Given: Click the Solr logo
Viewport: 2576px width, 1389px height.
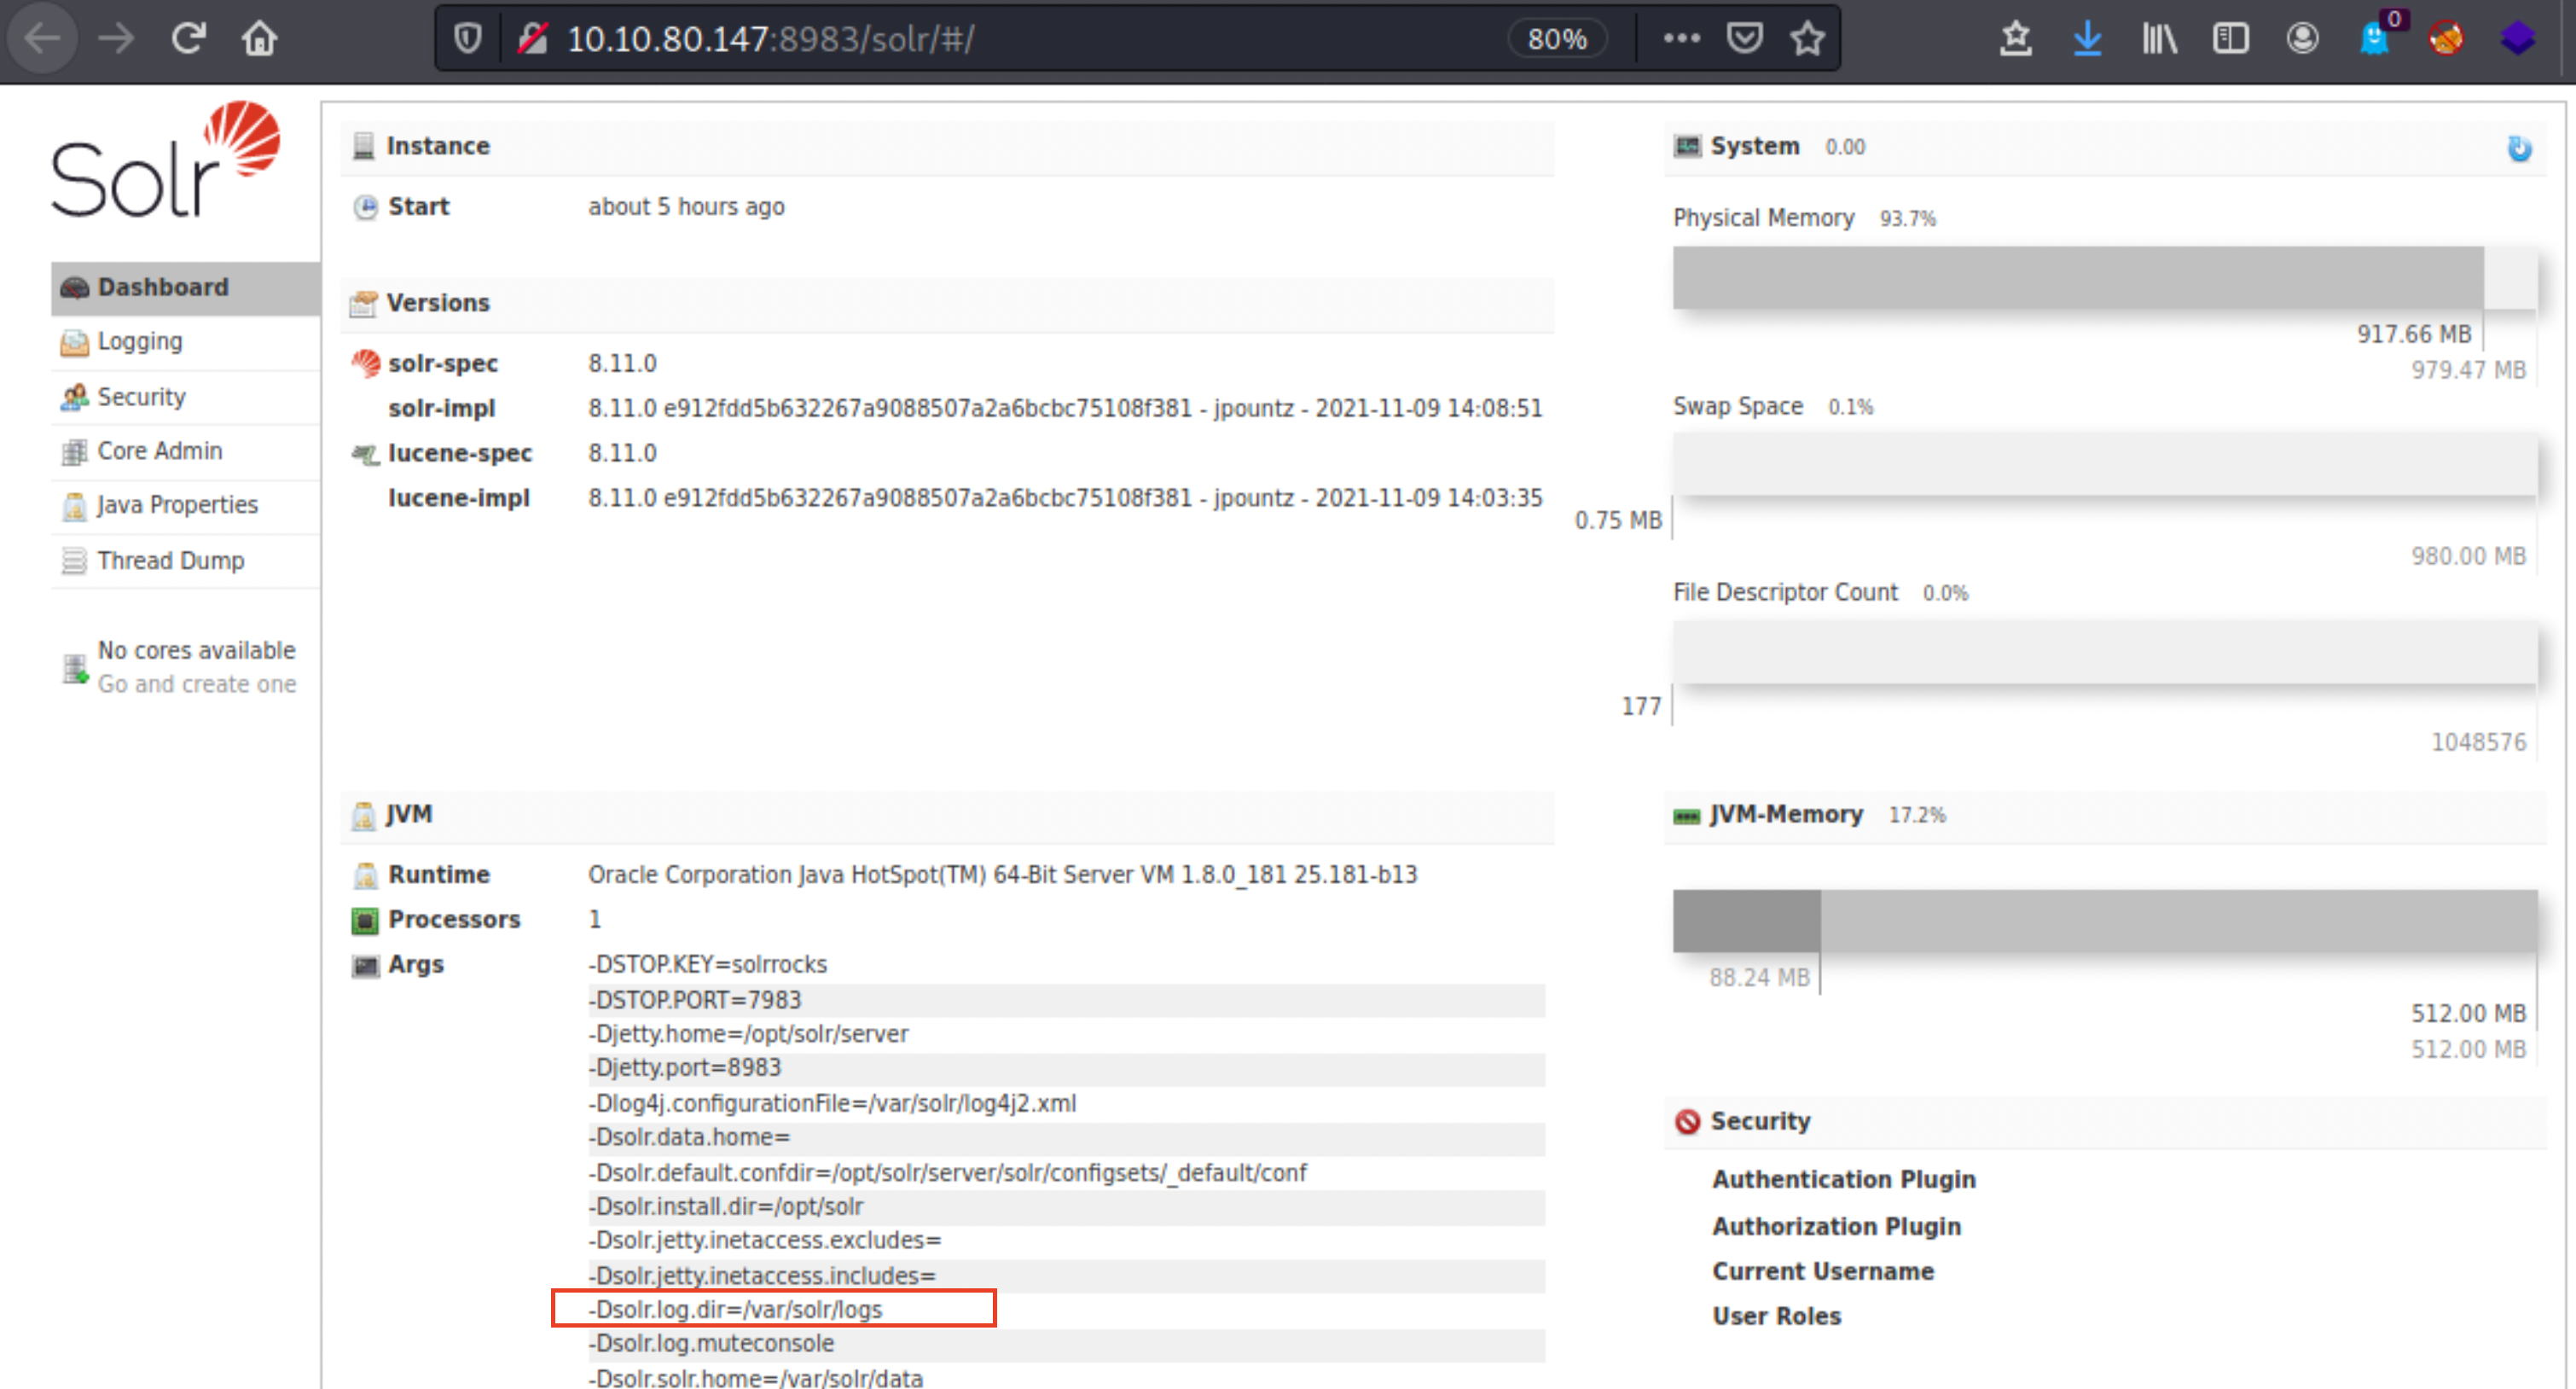Looking at the screenshot, I should click(x=166, y=159).
